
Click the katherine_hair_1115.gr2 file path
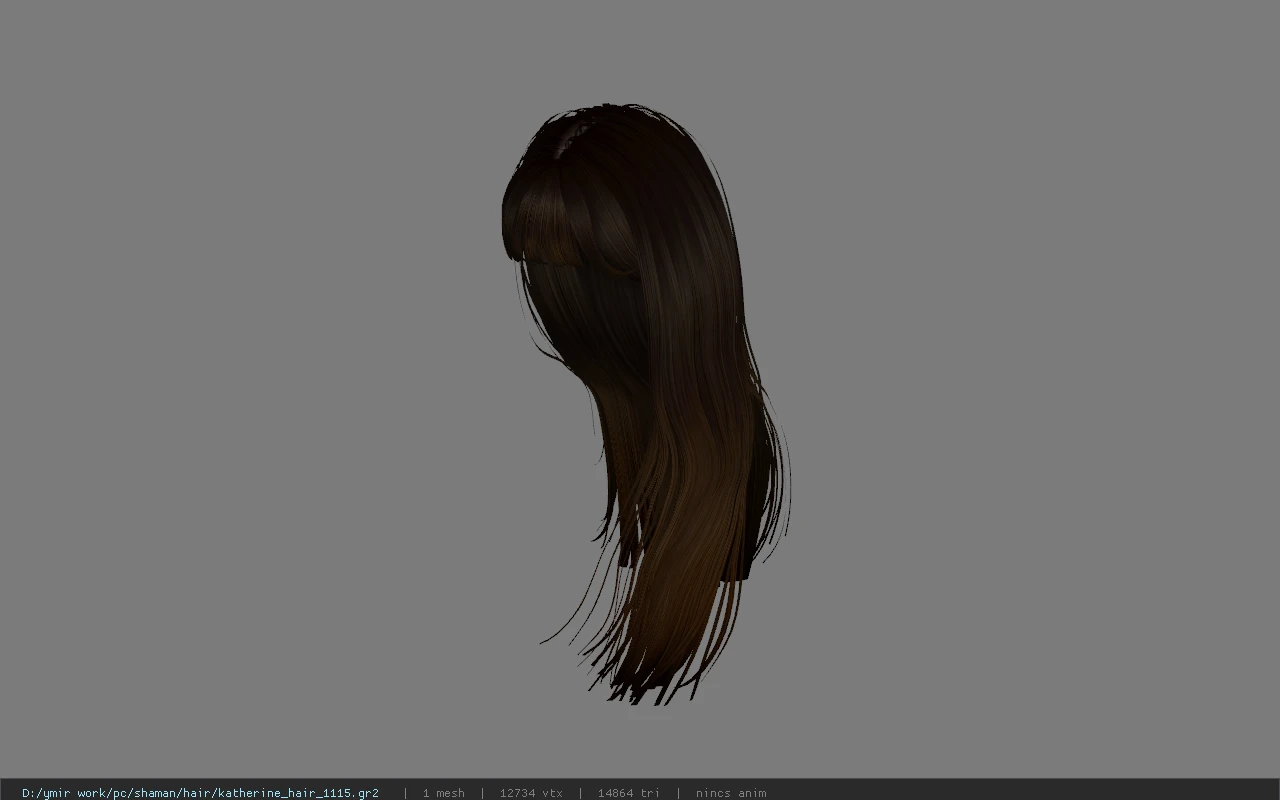200,793
